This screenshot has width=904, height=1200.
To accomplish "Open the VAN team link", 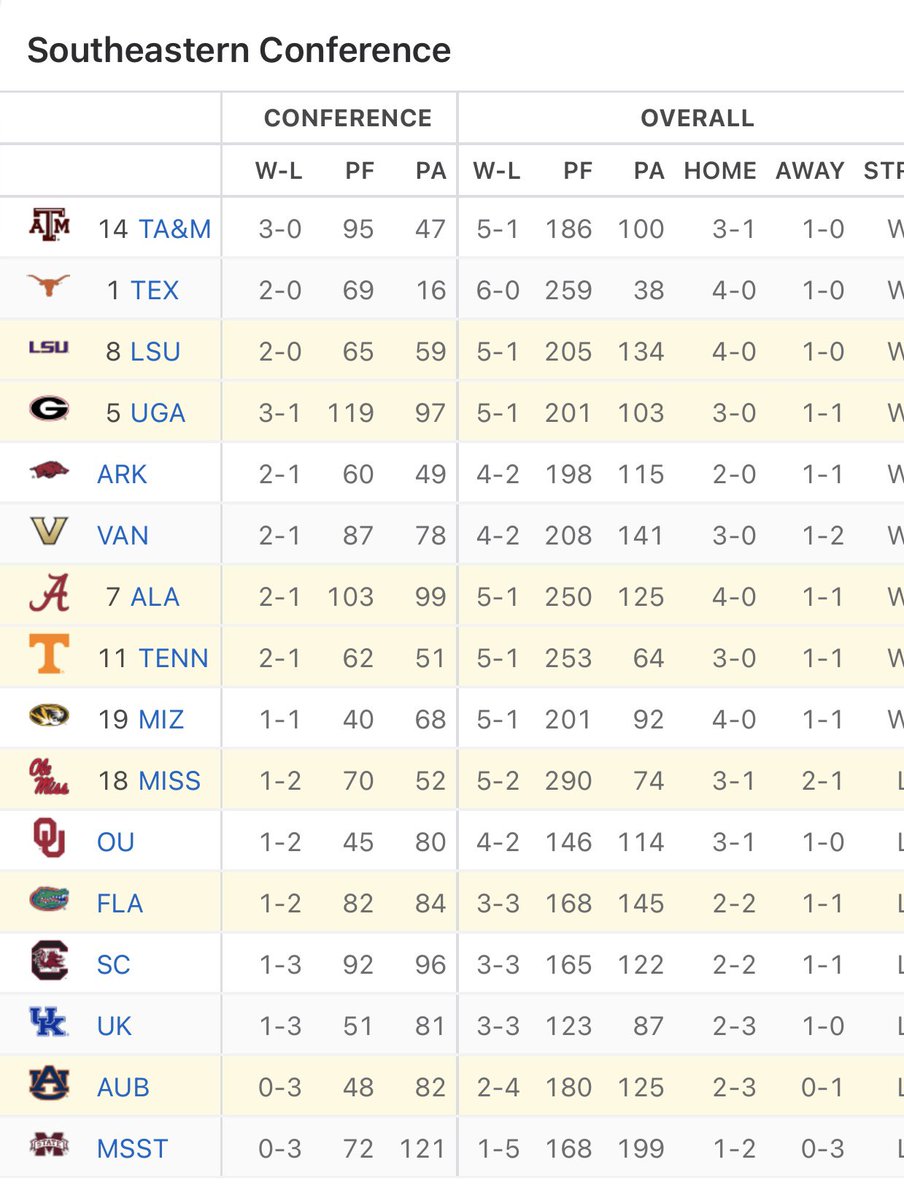I will coord(123,536).
